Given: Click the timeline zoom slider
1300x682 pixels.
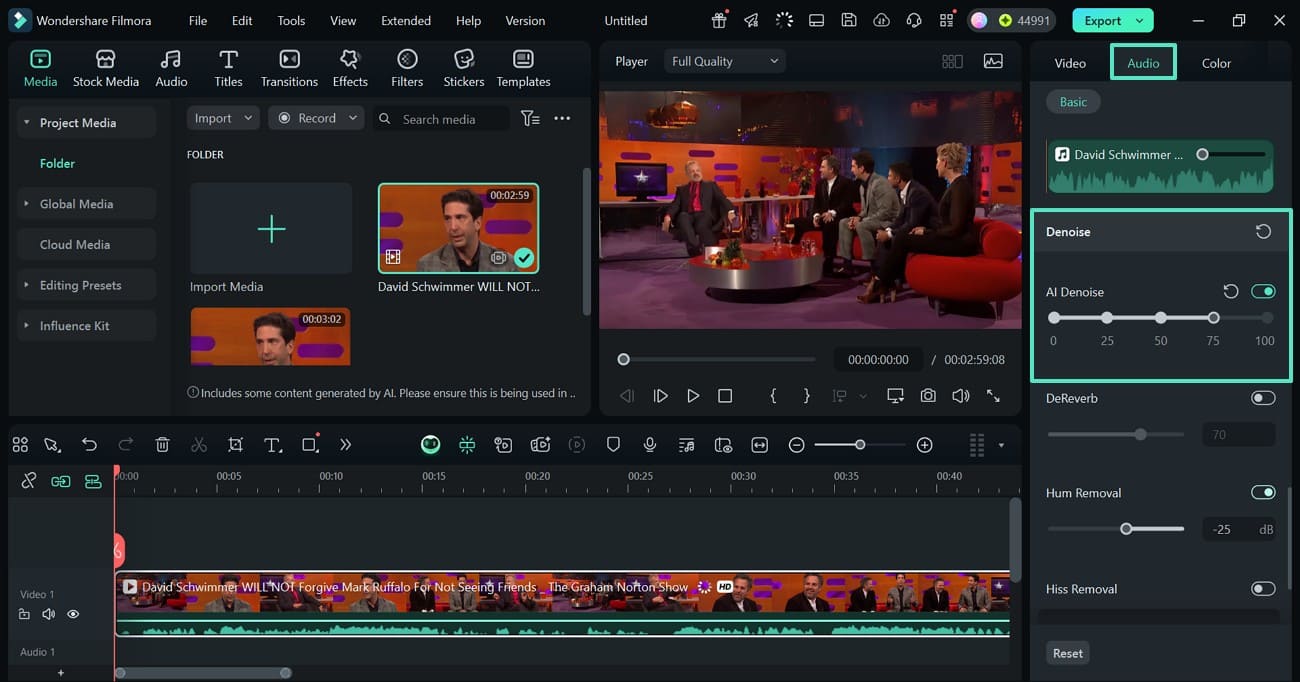Looking at the screenshot, I should [x=860, y=445].
